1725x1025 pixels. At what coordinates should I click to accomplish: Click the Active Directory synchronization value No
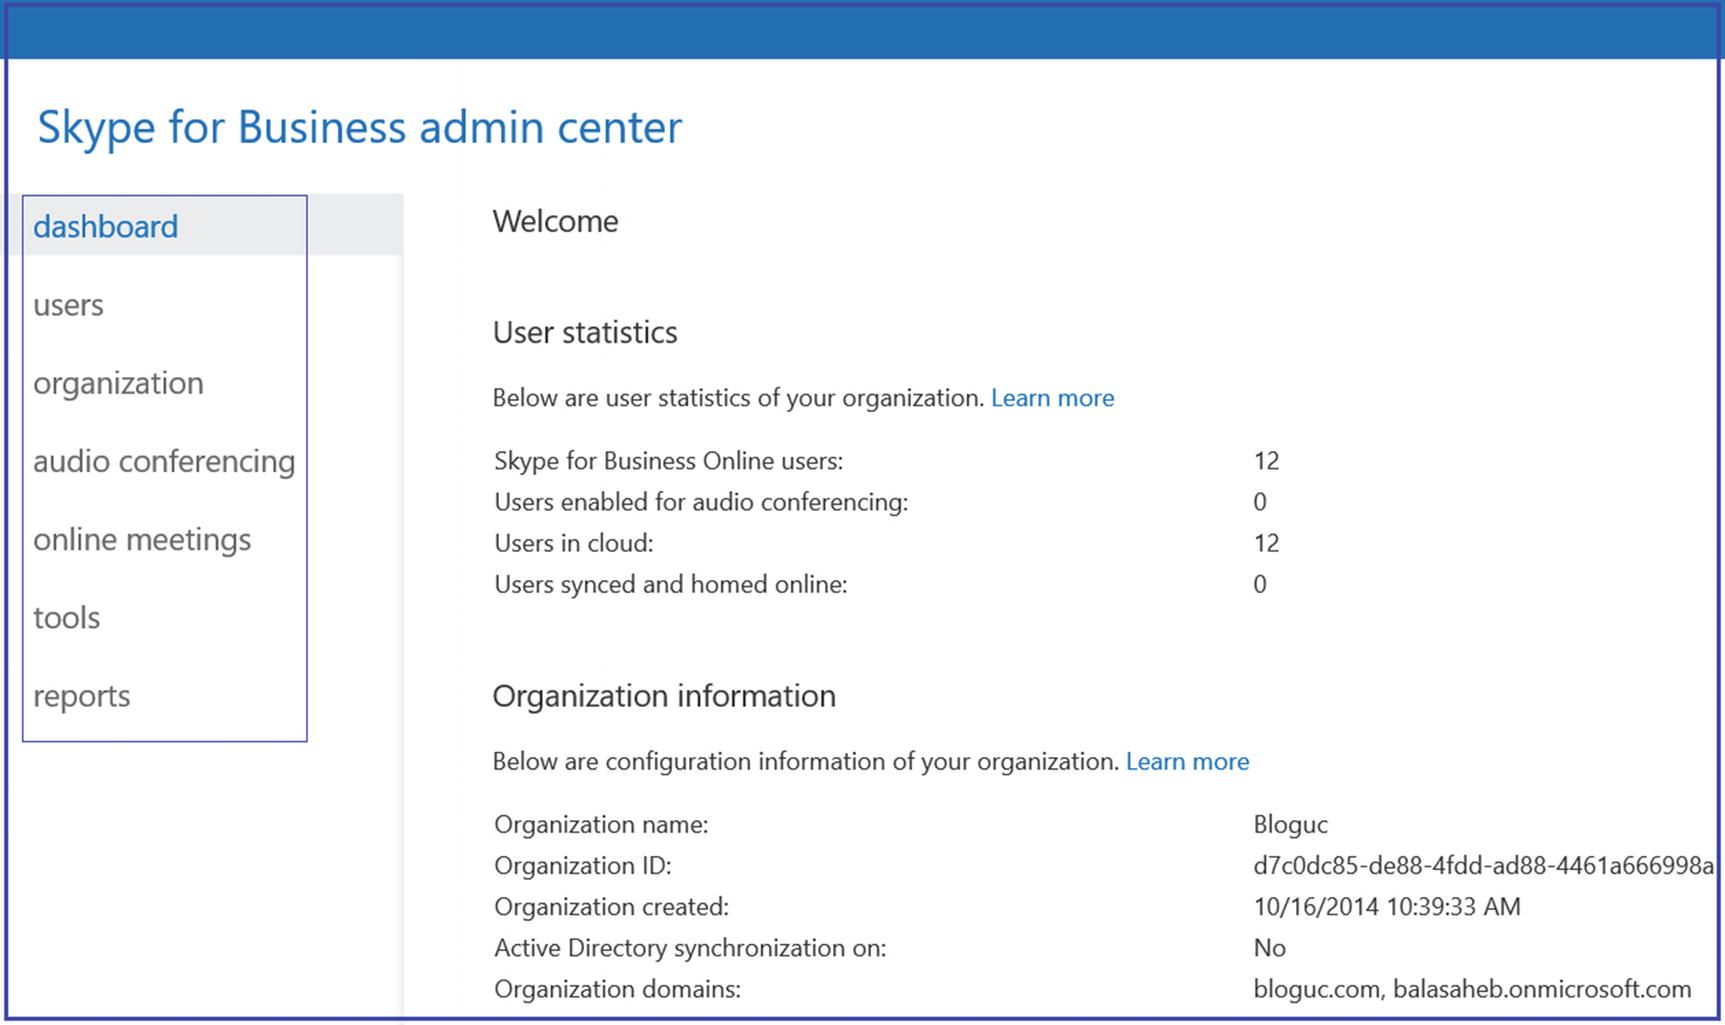1269,948
